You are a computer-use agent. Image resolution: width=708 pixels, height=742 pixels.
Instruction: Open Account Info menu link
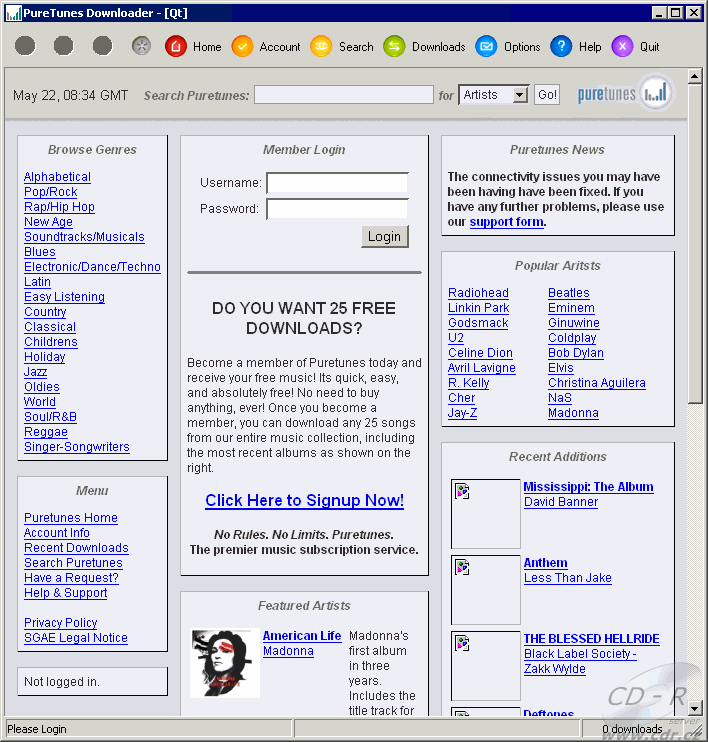(x=57, y=533)
